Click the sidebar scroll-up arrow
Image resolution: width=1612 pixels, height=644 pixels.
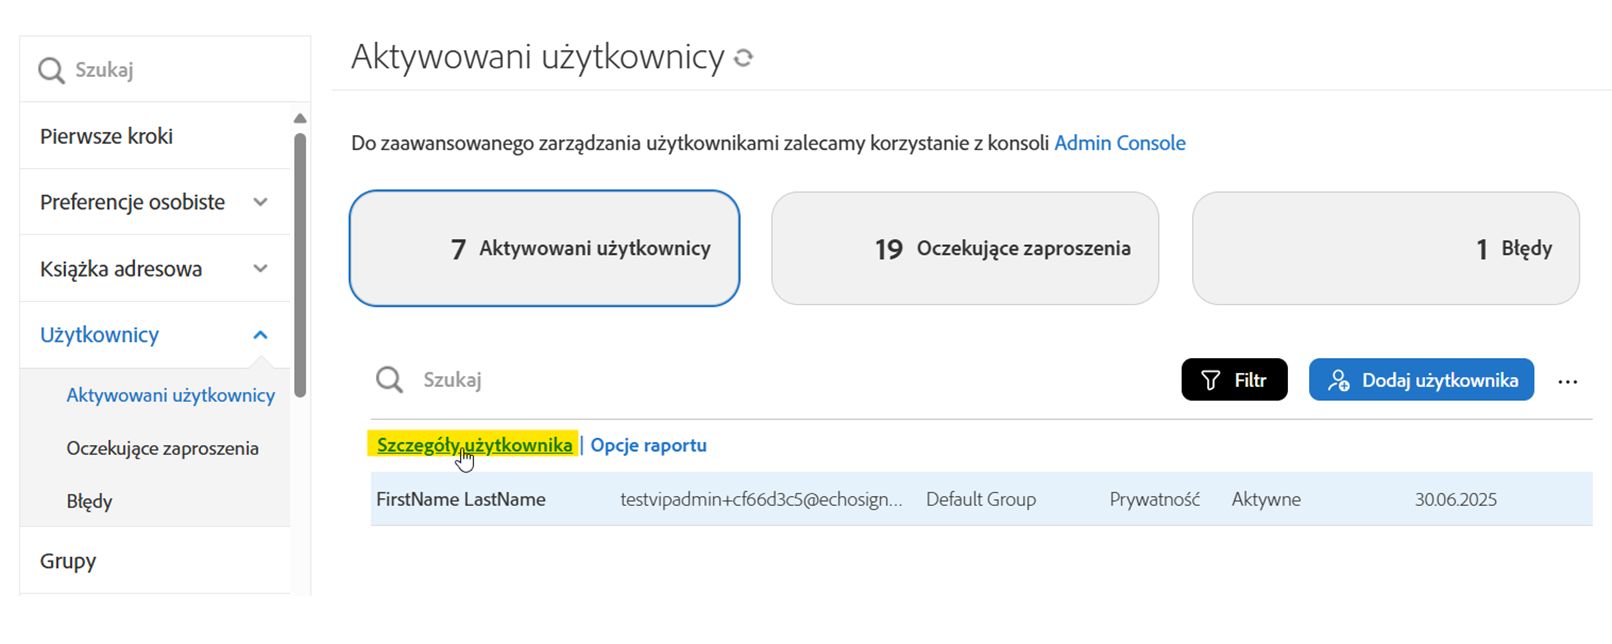point(299,119)
